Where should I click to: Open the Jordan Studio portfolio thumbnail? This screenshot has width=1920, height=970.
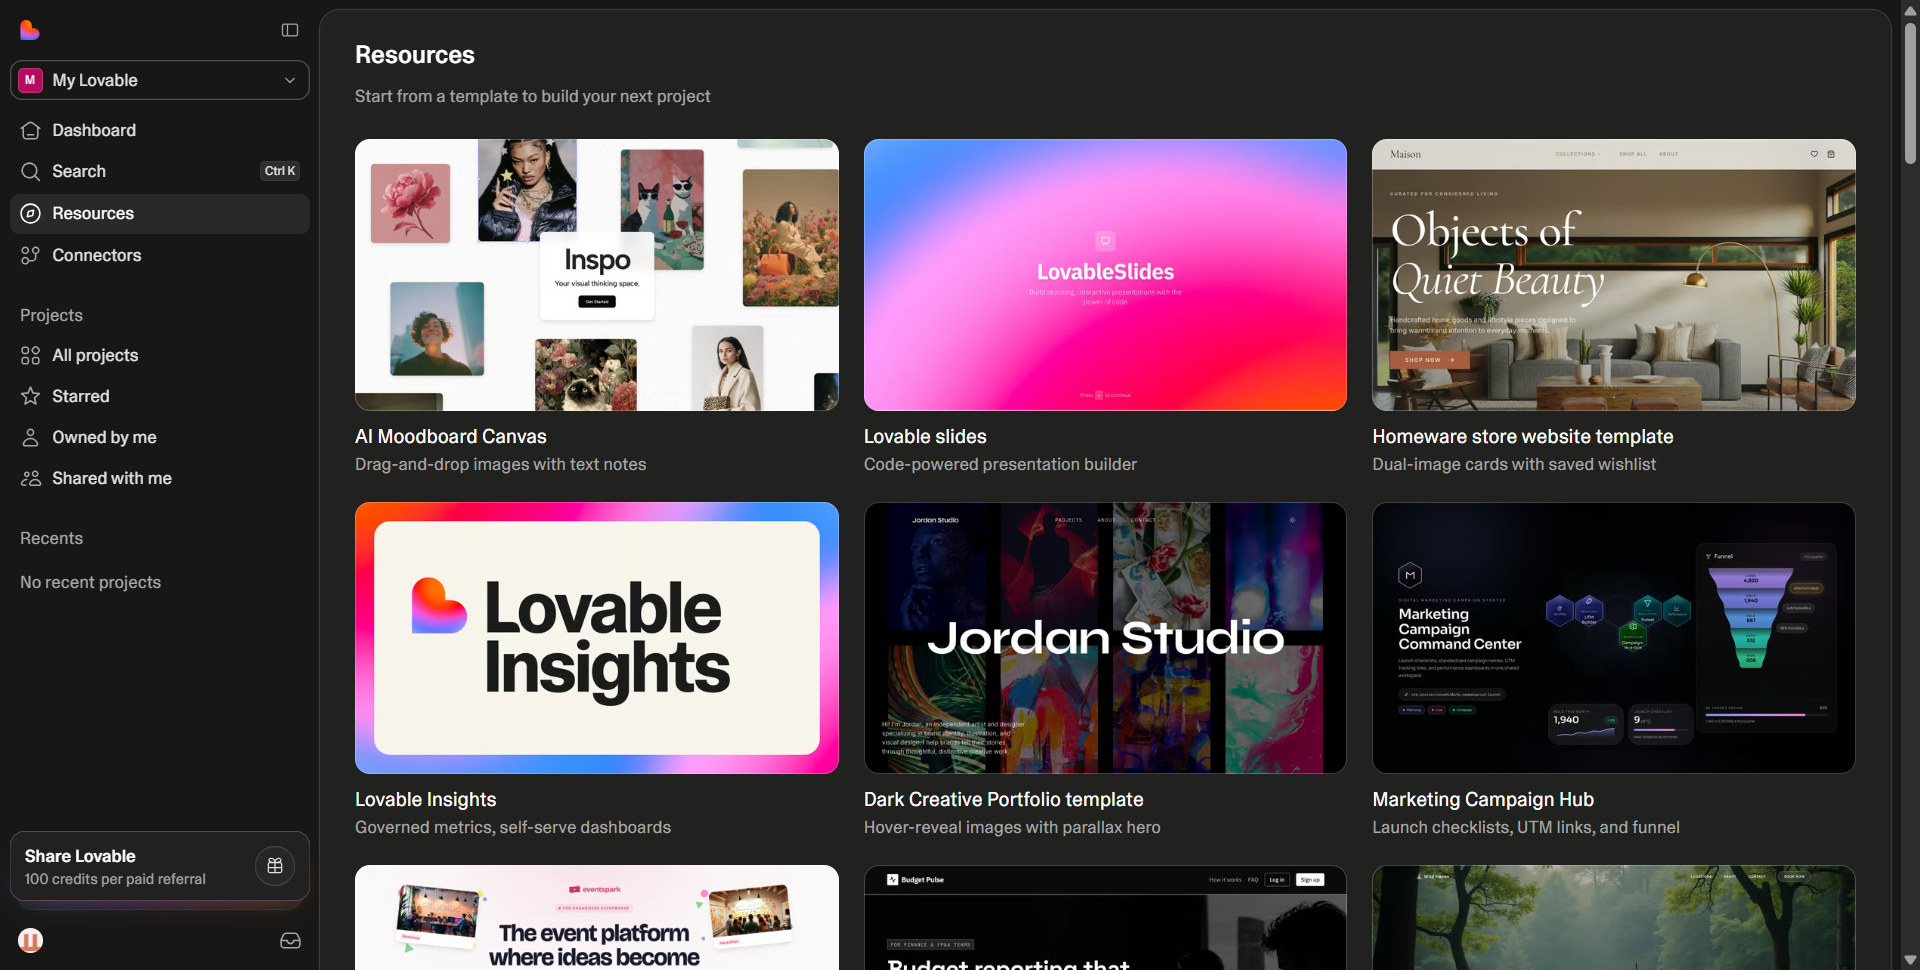pyautogui.click(x=1105, y=638)
